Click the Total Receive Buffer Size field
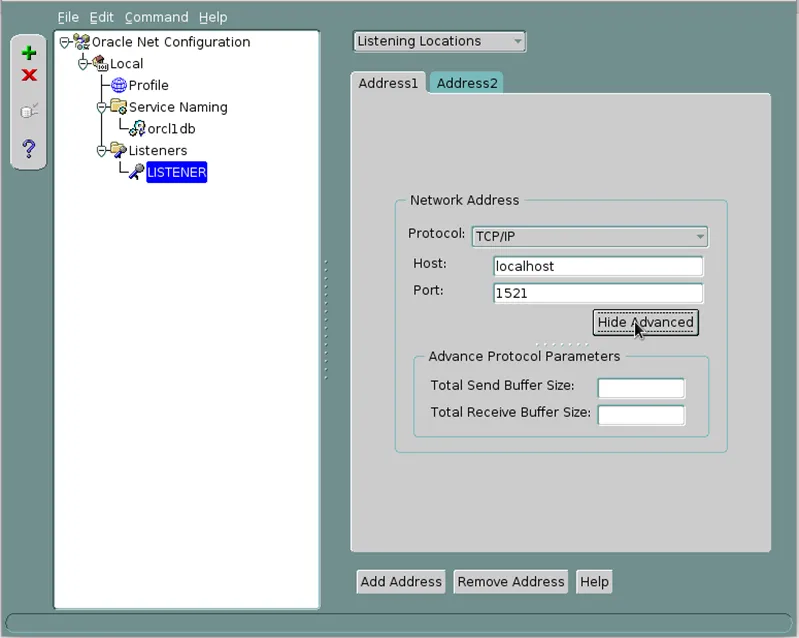Viewport: 799px width, 638px height. coord(641,415)
